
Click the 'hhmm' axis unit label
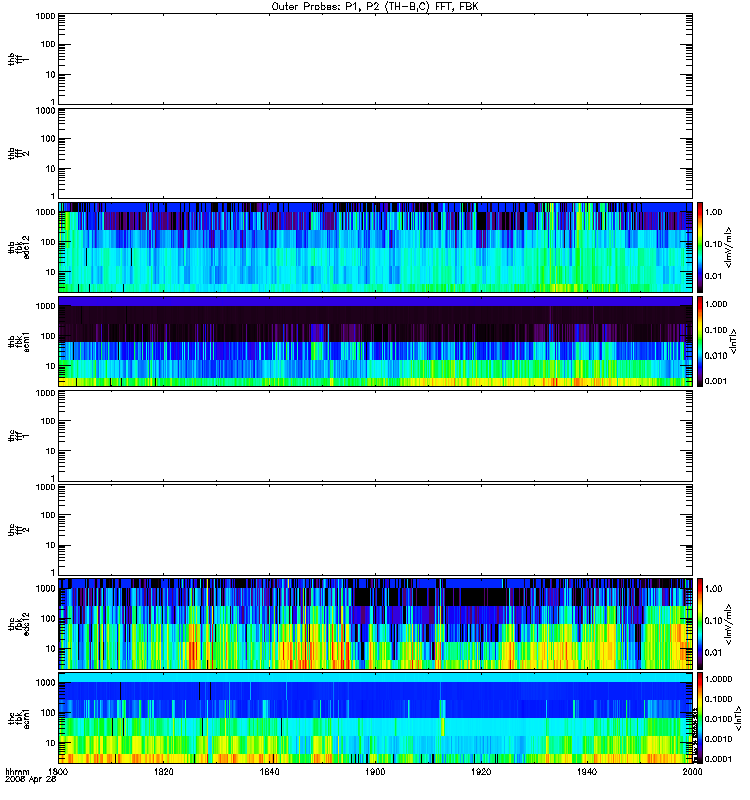pyautogui.click(x=17, y=772)
